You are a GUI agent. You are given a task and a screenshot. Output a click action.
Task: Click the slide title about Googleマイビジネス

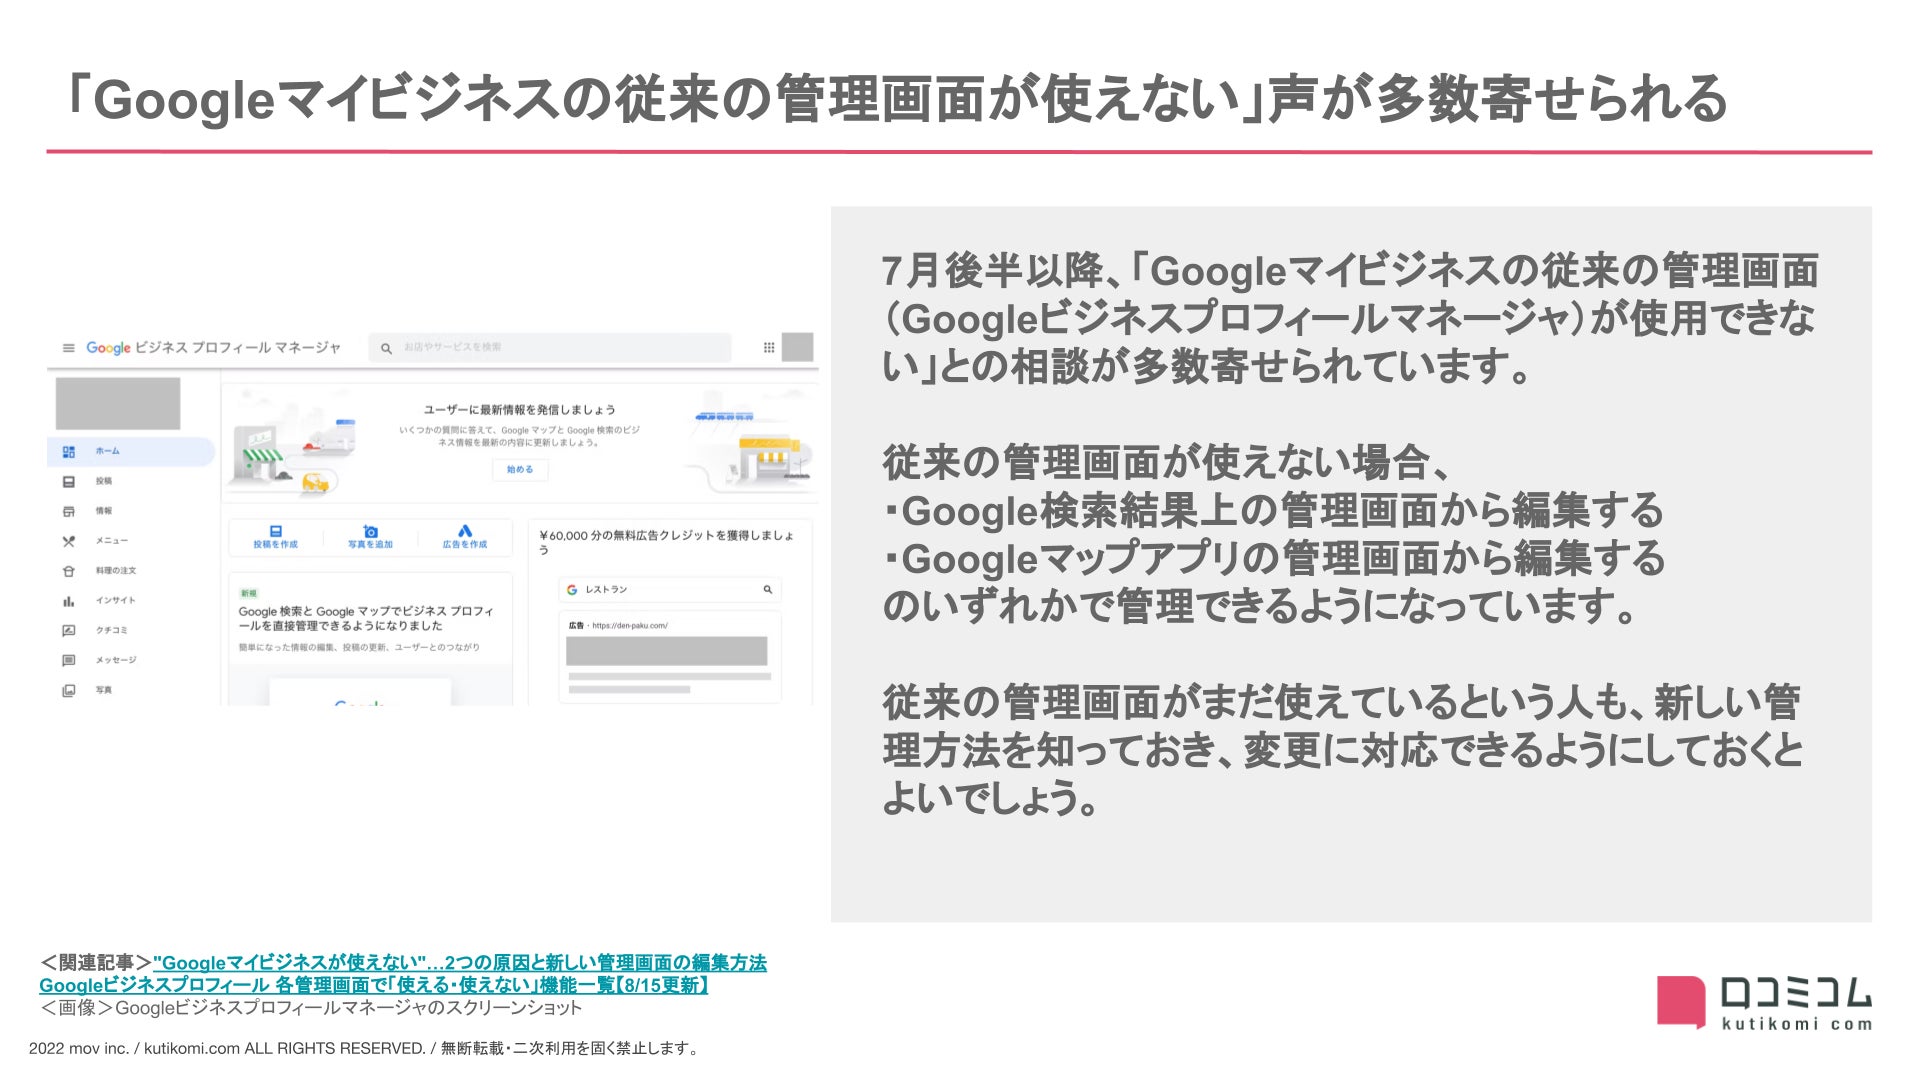[896, 99]
